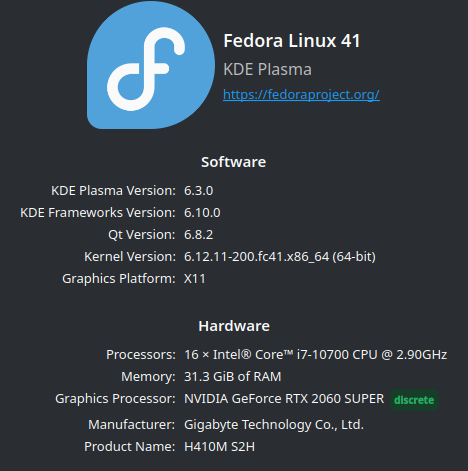Click the Manufacturer label
468x471 pixels.
(132, 425)
